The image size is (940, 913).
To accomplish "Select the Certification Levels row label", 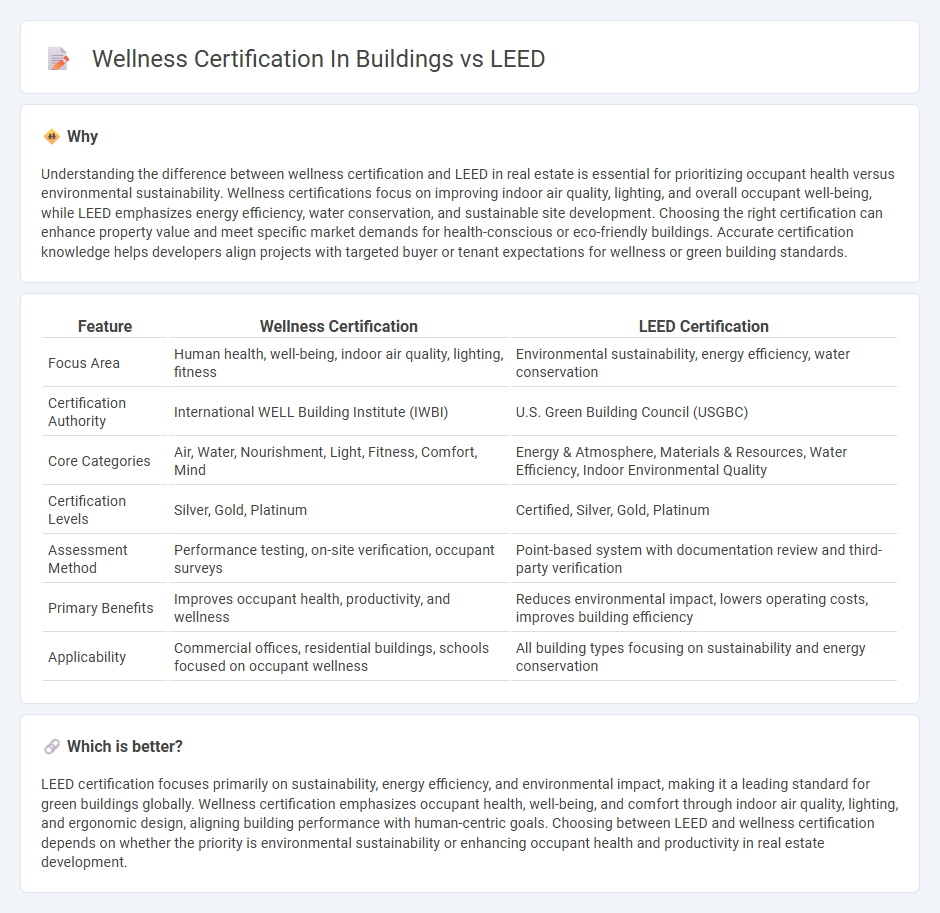I will point(87,510).
